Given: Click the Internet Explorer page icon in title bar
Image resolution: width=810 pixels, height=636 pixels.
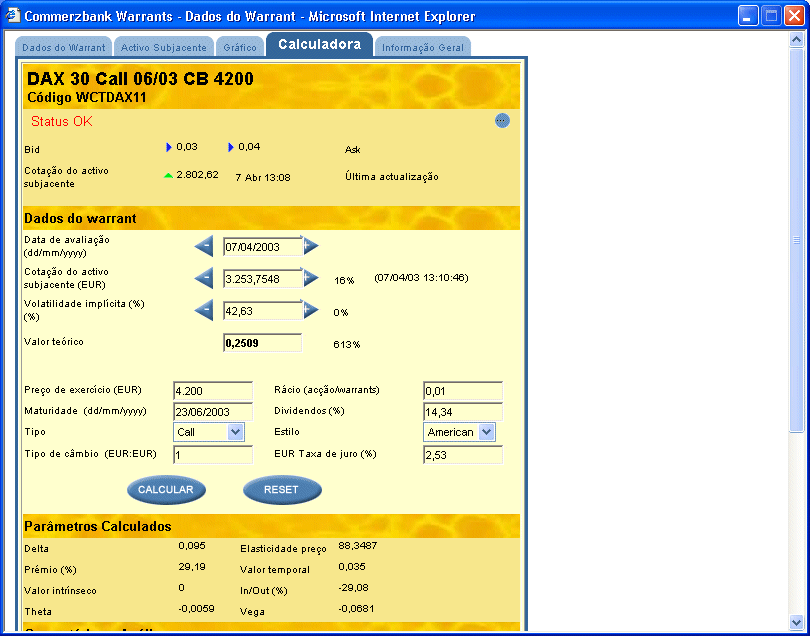Looking at the screenshot, I should pos(13,15).
